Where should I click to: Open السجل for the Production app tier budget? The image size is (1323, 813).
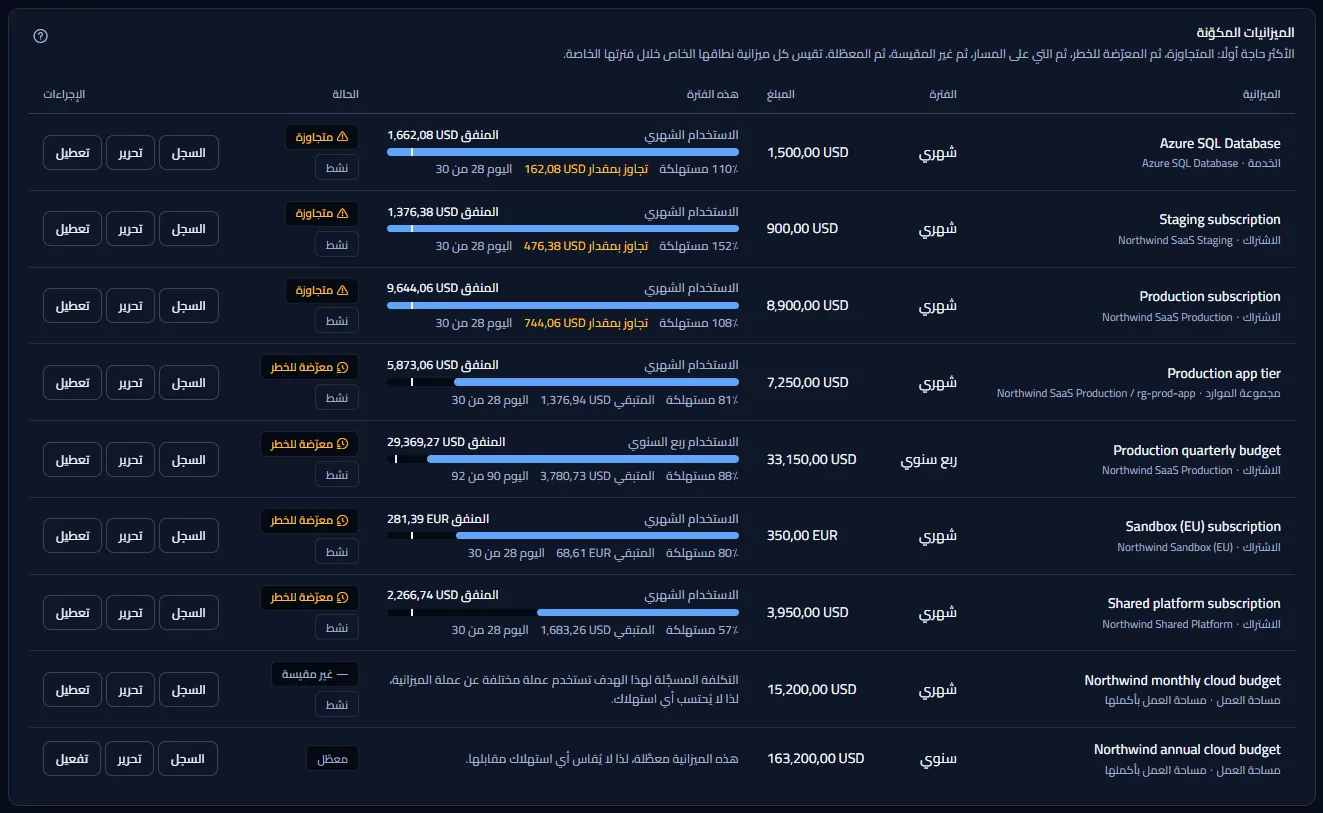(188, 383)
